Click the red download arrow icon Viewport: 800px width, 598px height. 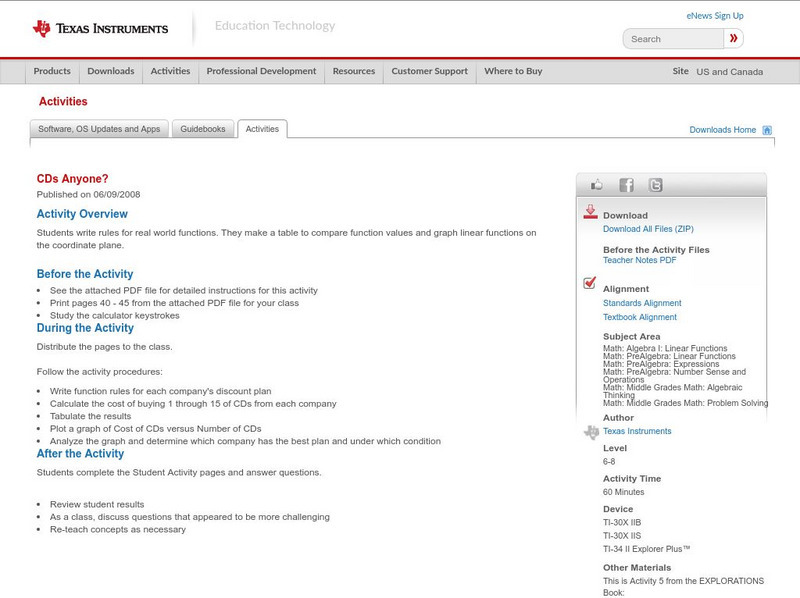click(x=590, y=212)
